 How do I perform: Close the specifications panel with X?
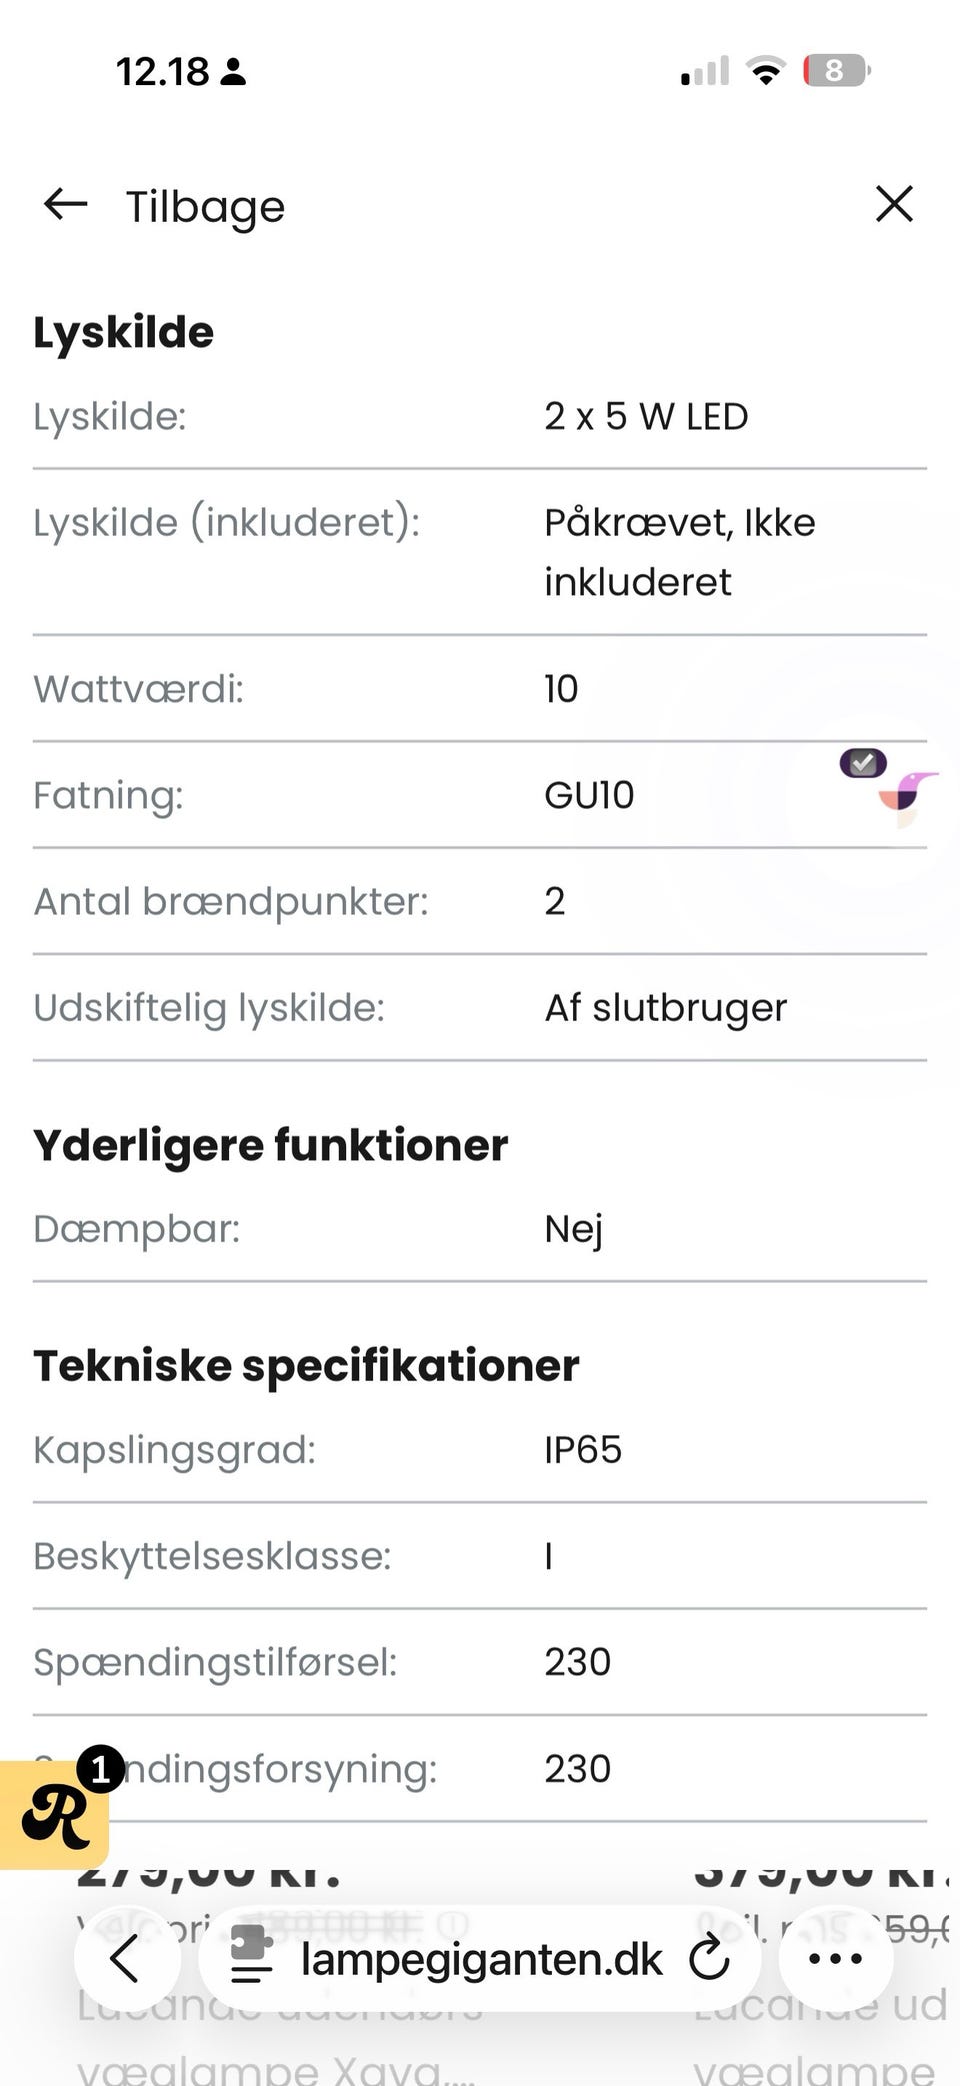tap(894, 204)
